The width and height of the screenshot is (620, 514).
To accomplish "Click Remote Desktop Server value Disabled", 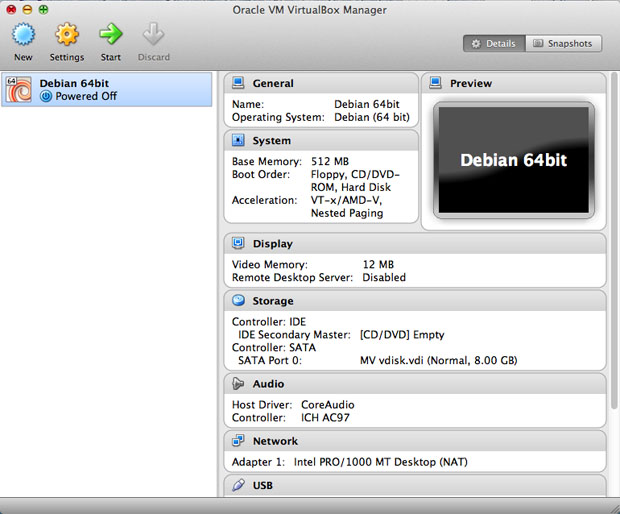I will (x=384, y=278).
